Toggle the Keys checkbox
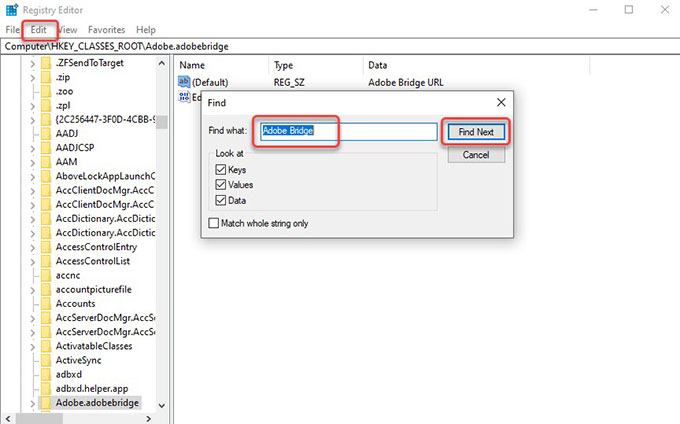Image resolution: width=680 pixels, height=424 pixels. (221, 170)
